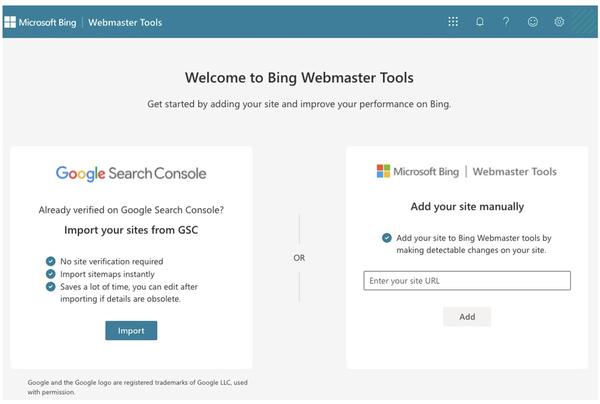Viewport: 600px width, 404px height.
Task: Click the Add your site manually heading
Action: coord(467,207)
